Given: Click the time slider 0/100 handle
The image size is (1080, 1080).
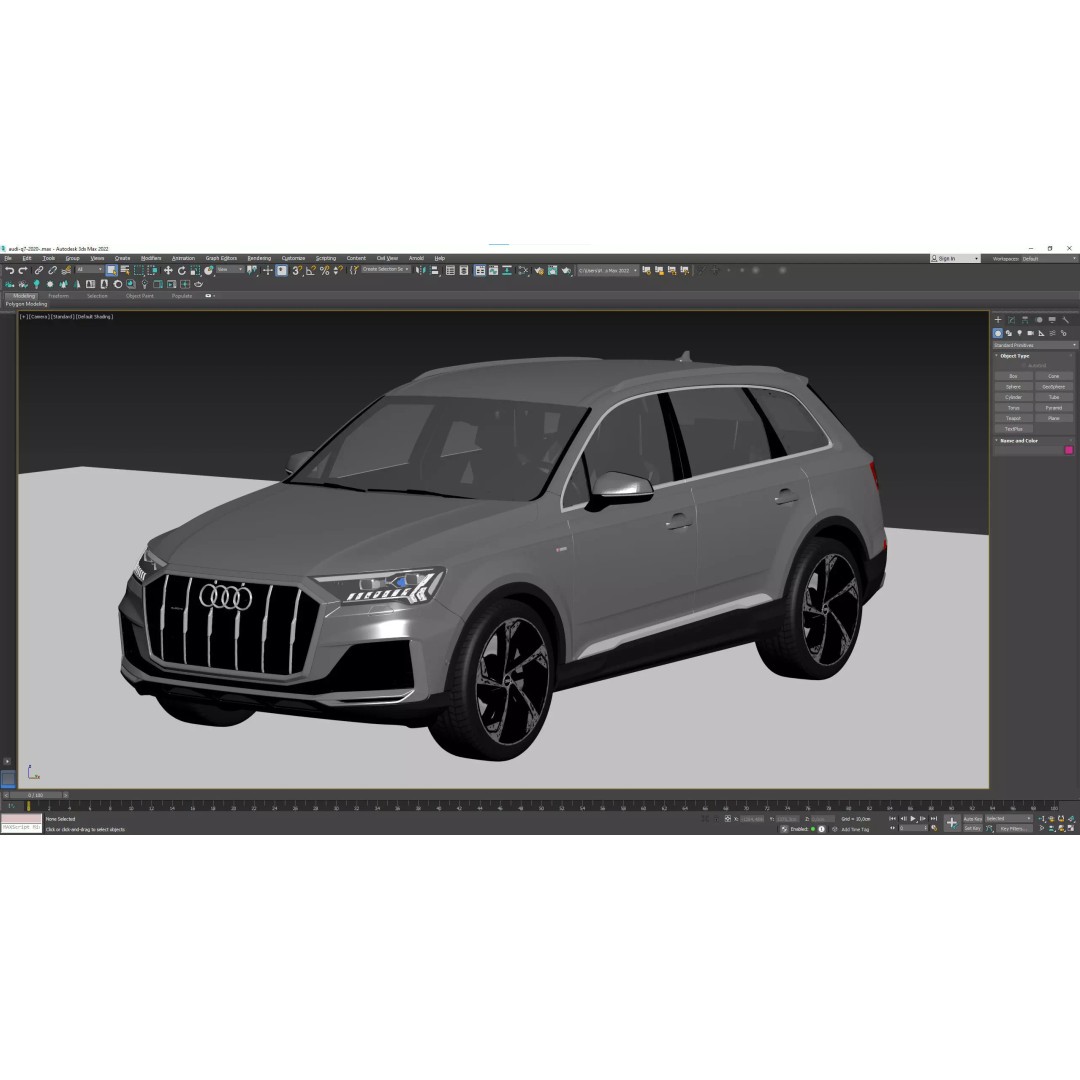Looking at the screenshot, I should point(35,795).
